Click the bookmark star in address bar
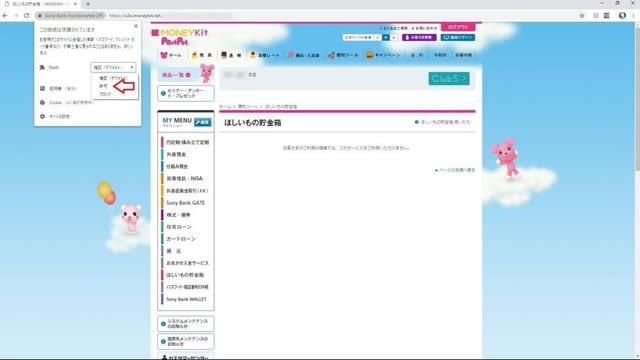The width and height of the screenshot is (640, 360). [x=582, y=16]
